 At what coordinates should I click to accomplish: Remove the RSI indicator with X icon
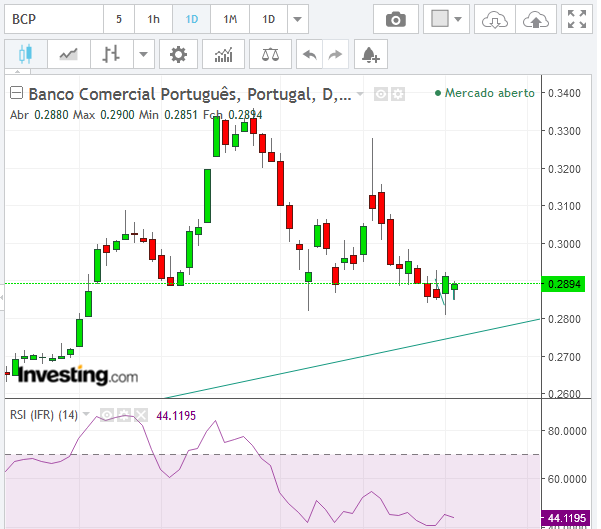(x=141, y=415)
